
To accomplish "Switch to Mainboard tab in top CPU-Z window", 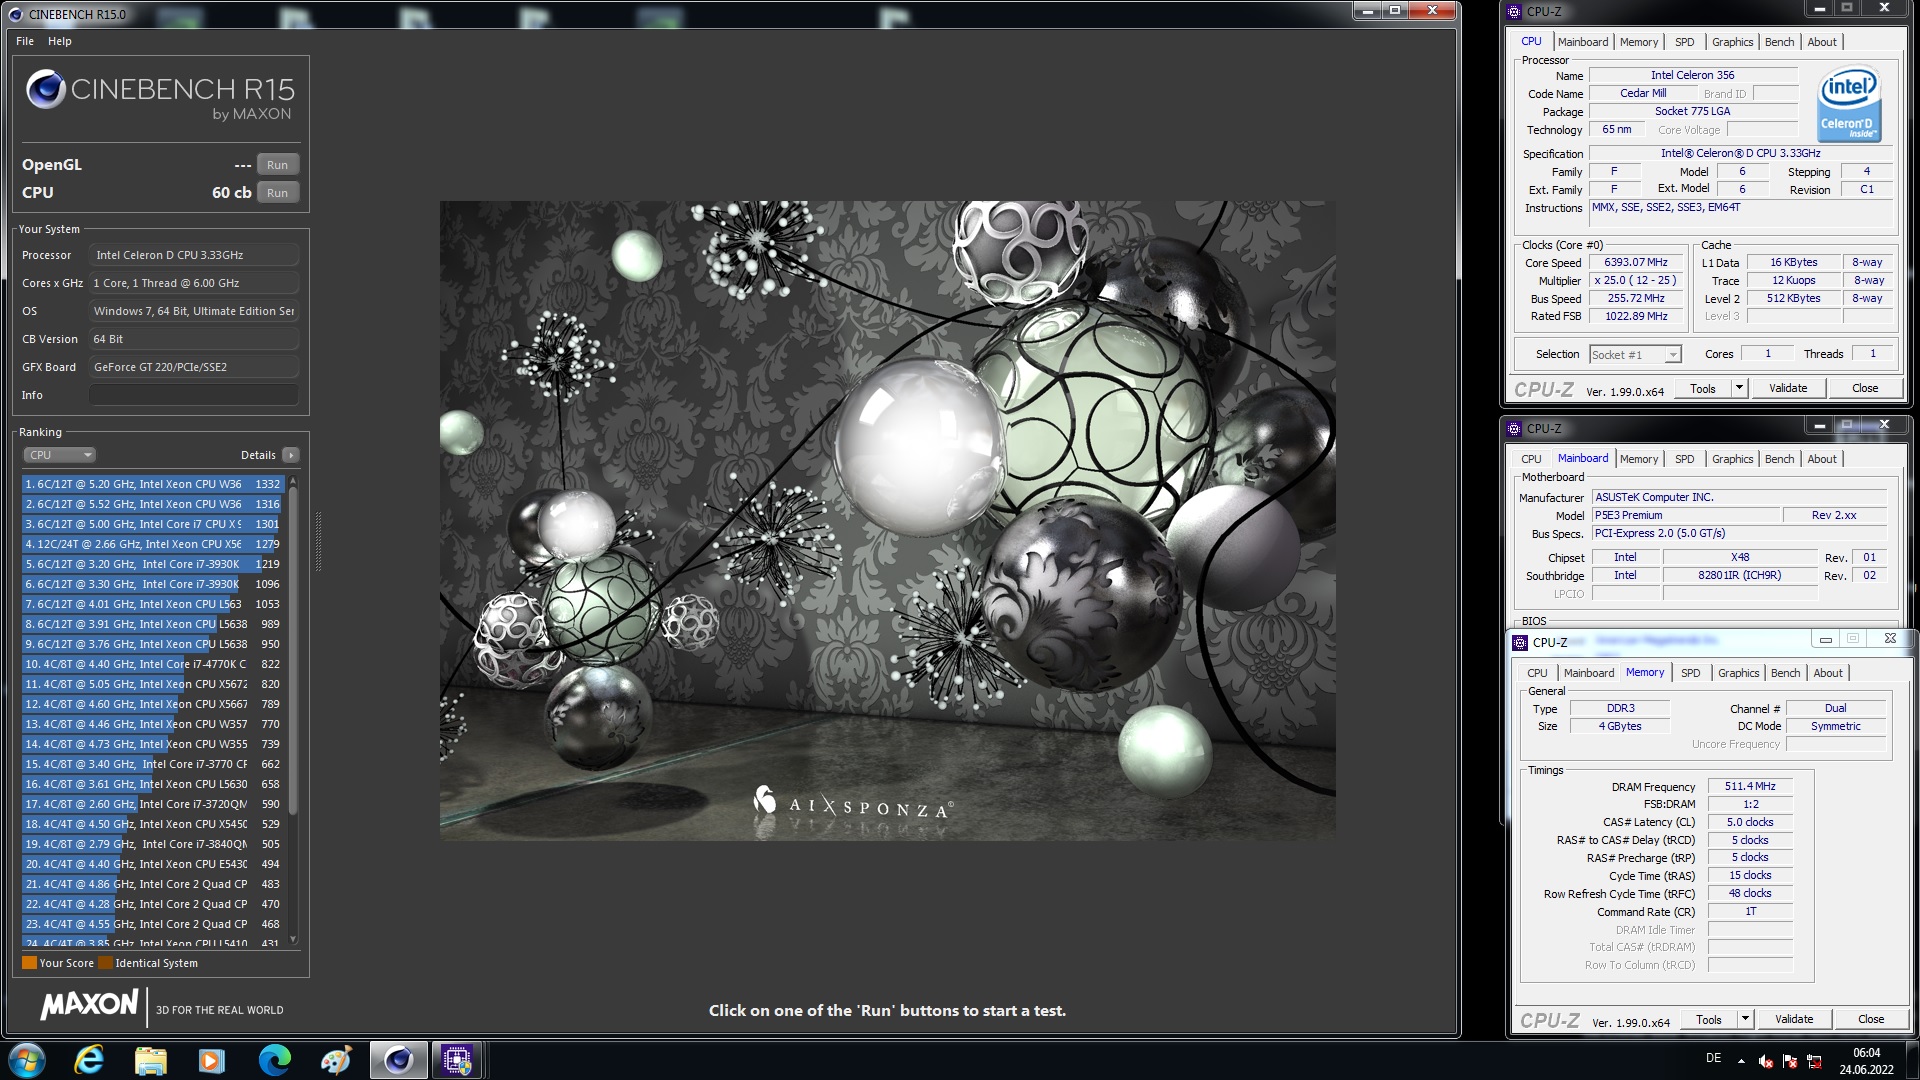I will pos(1583,42).
